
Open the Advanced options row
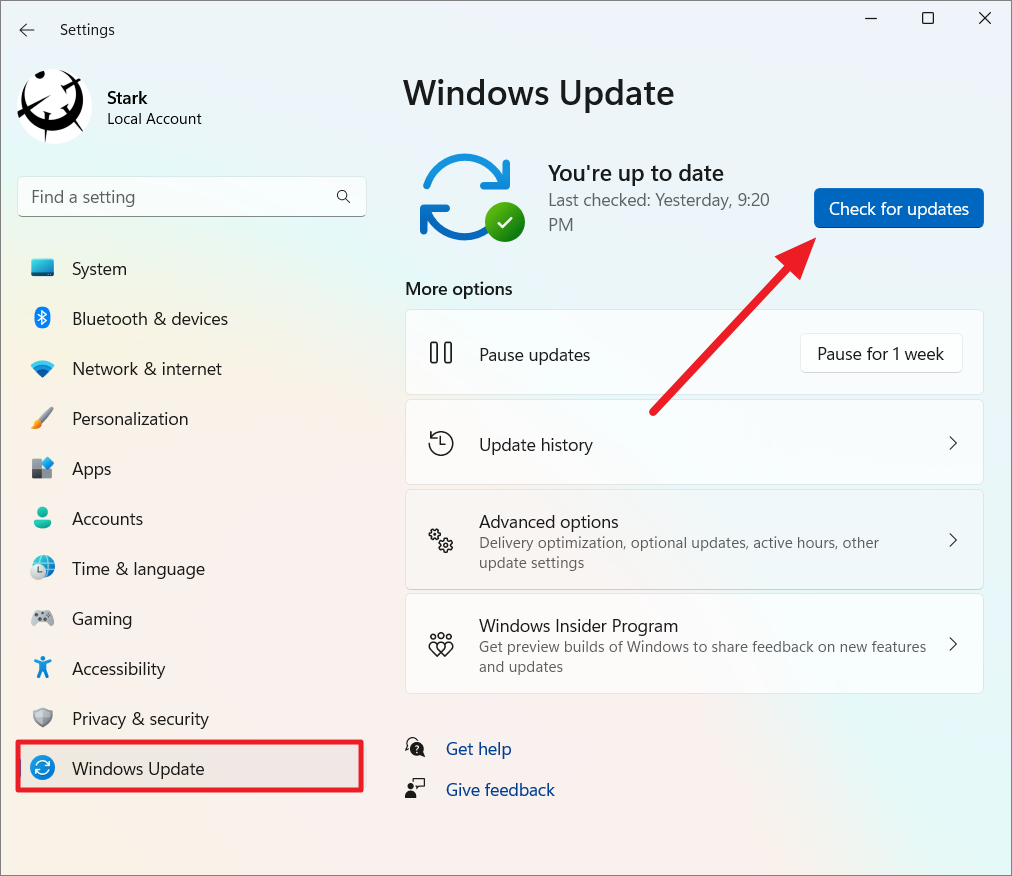tap(694, 540)
